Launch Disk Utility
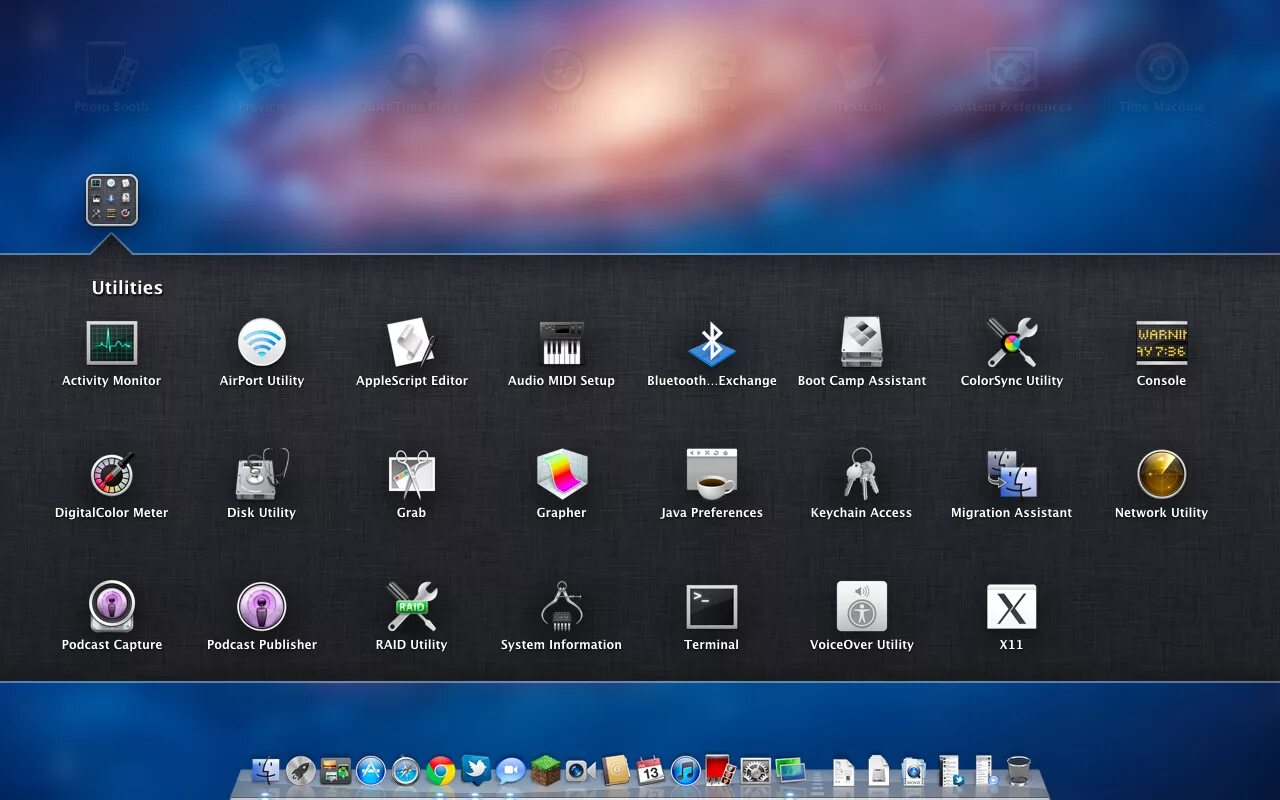The image size is (1280, 800). [x=261, y=475]
